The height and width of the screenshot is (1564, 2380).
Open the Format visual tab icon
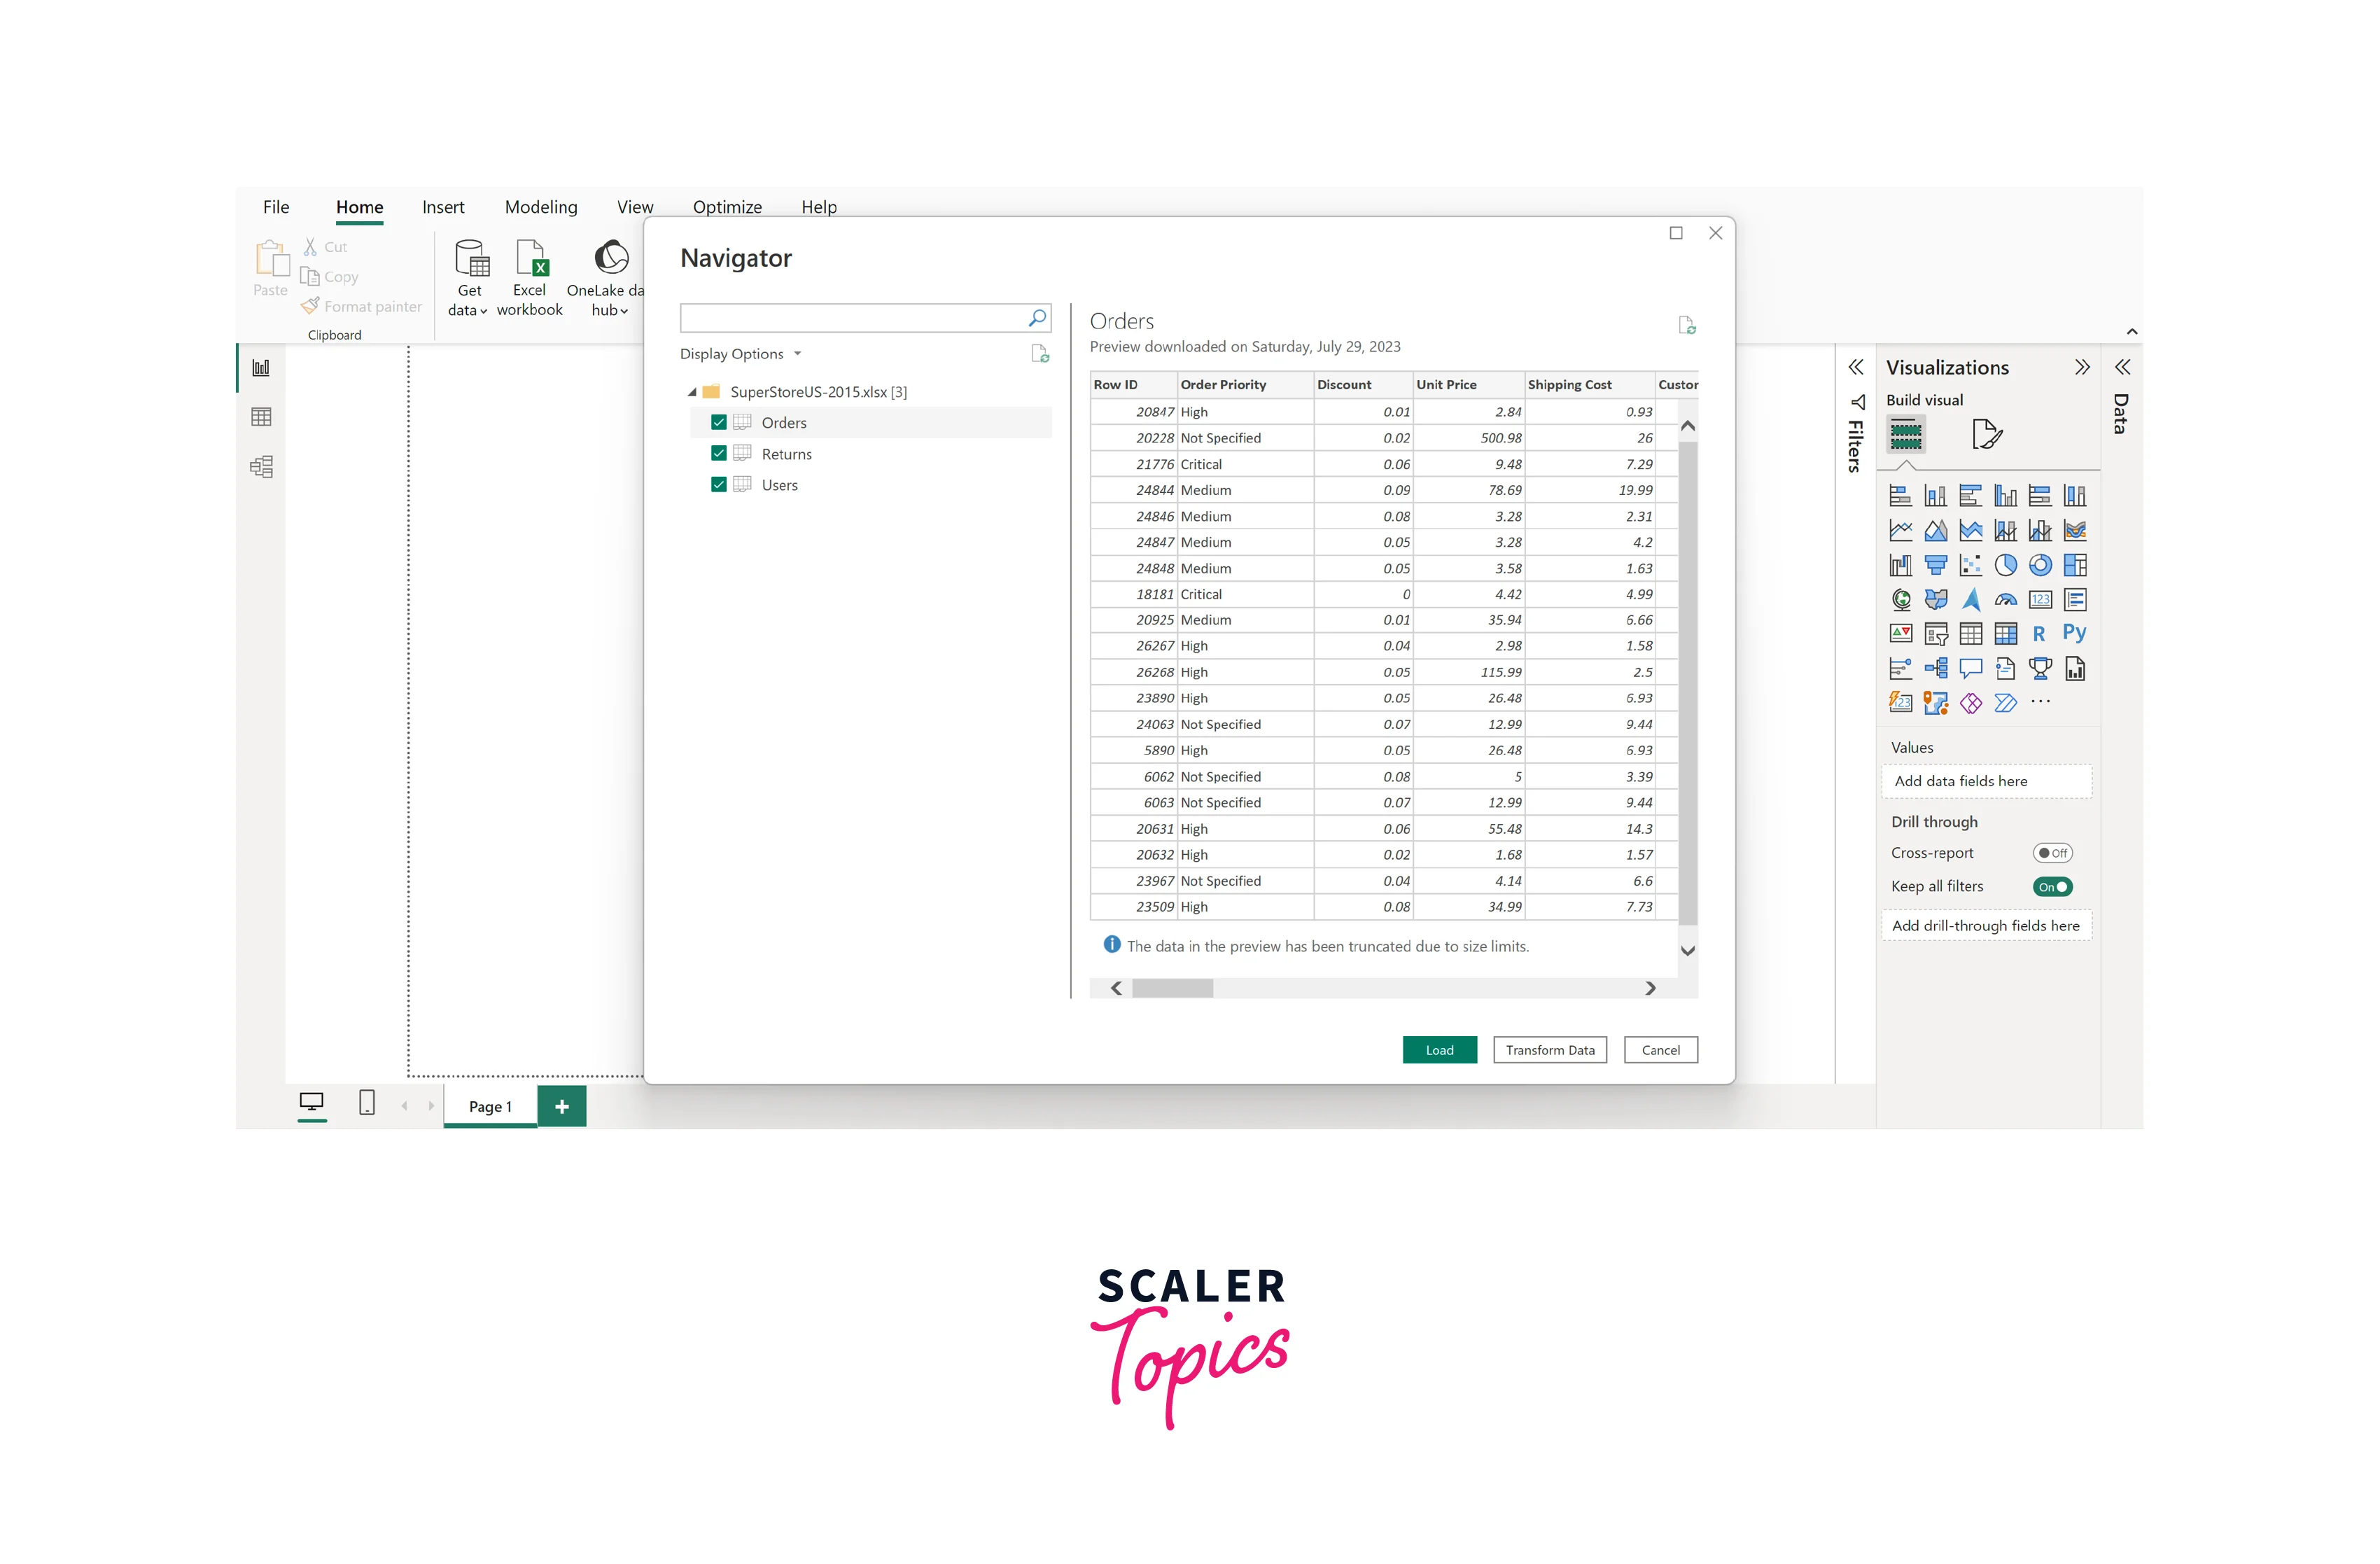tap(1986, 435)
